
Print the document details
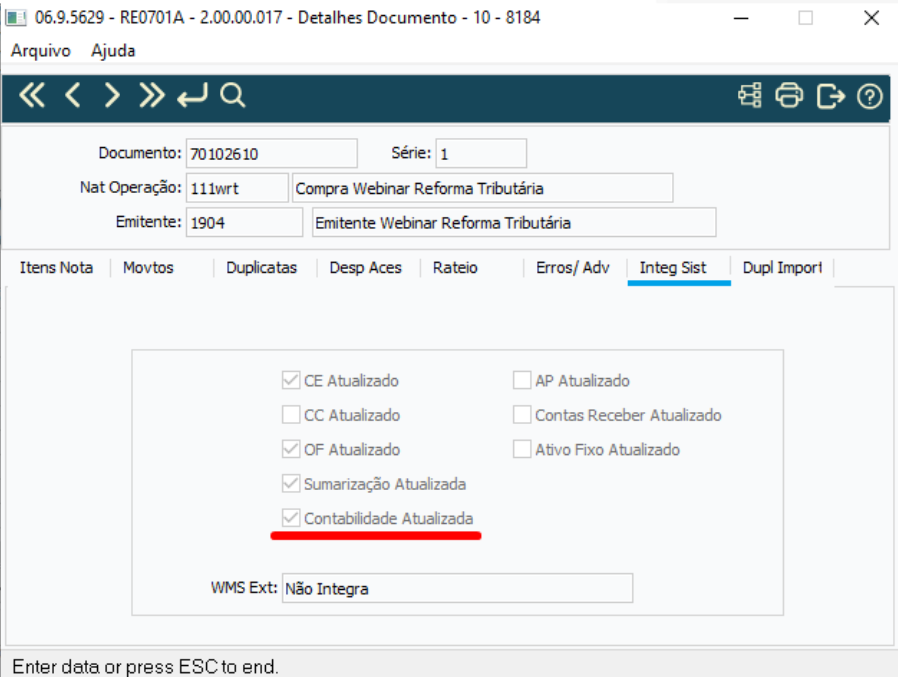click(x=789, y=95)
